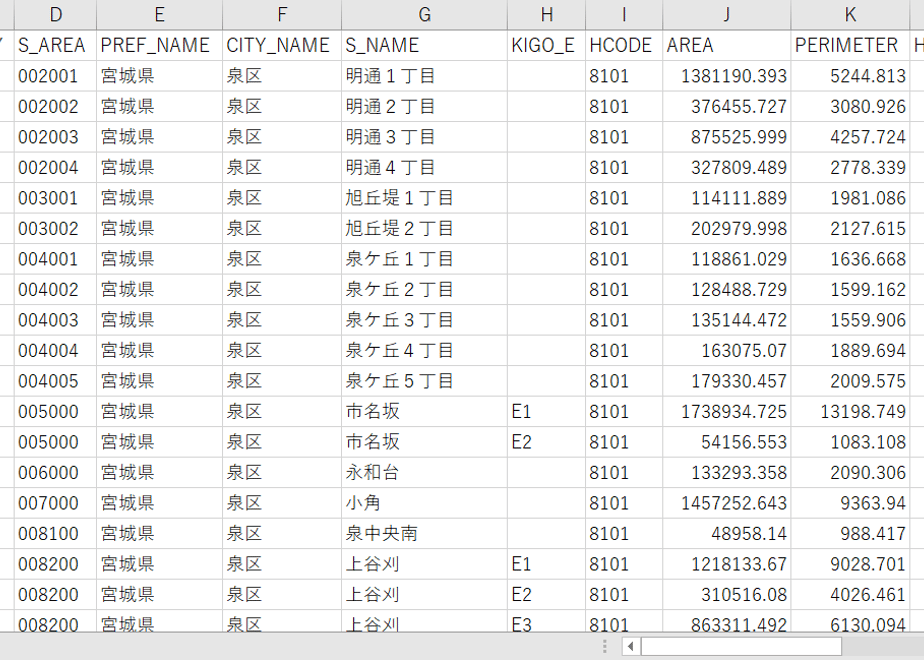Click the sheet tab split handle dots
This screenshot has height=660, width=924.
[604, 646]
